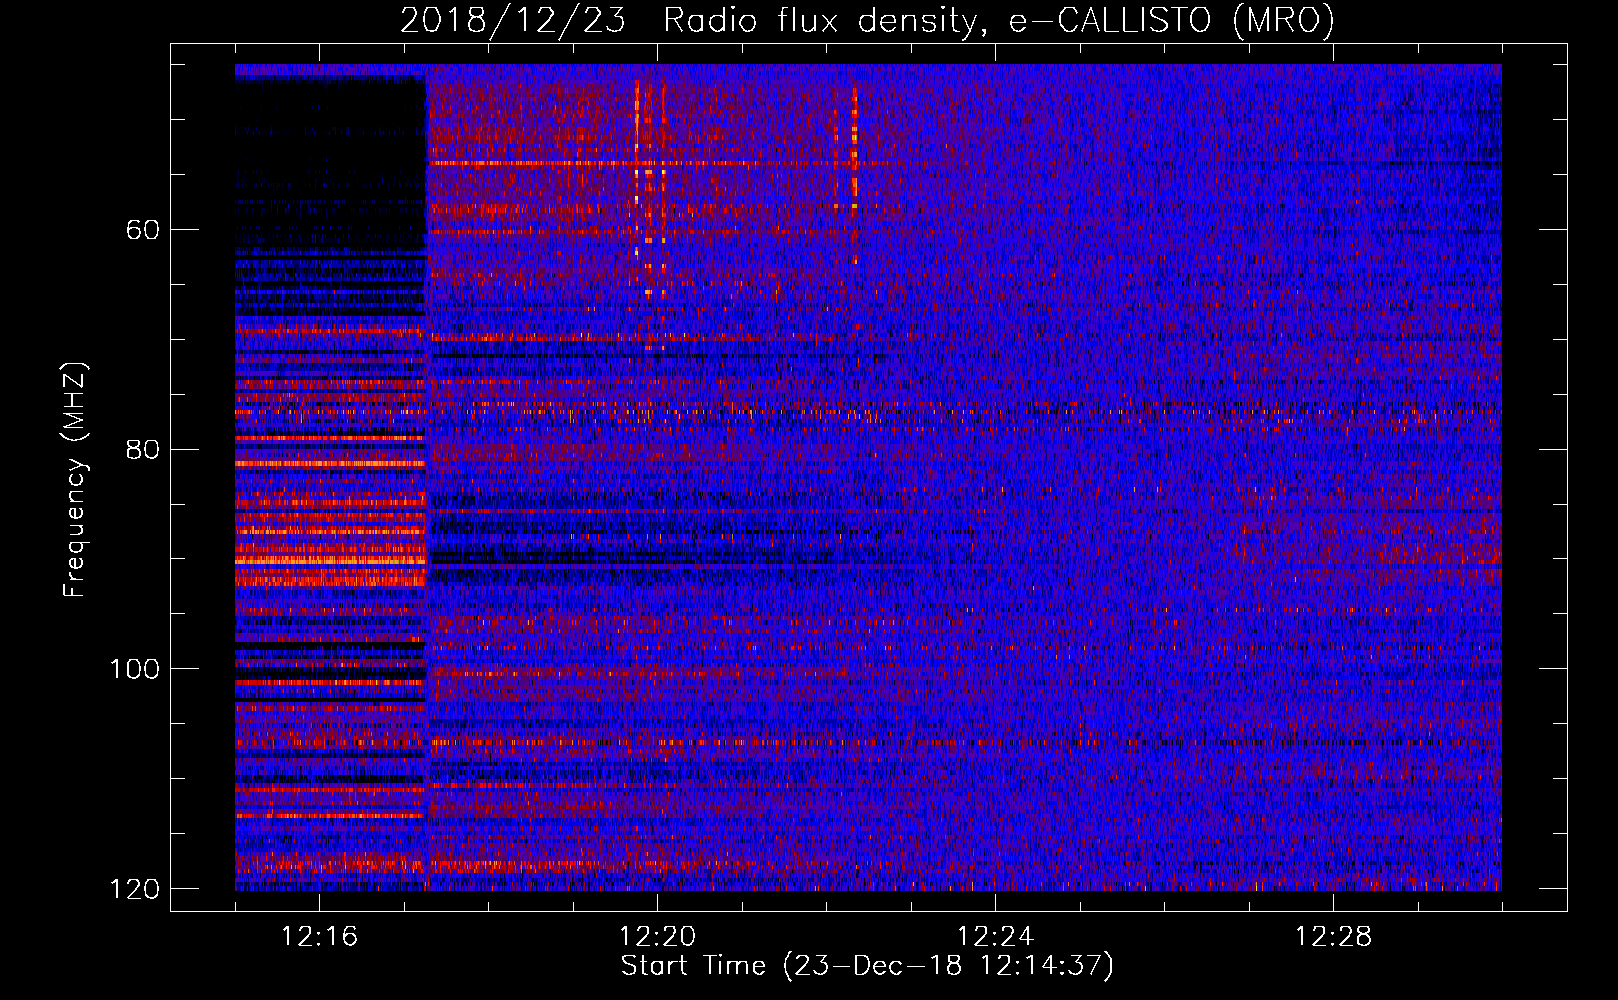Click the 120 frequency tick label
Viewport: 1618px width, 1000px height.
[134, 889]
